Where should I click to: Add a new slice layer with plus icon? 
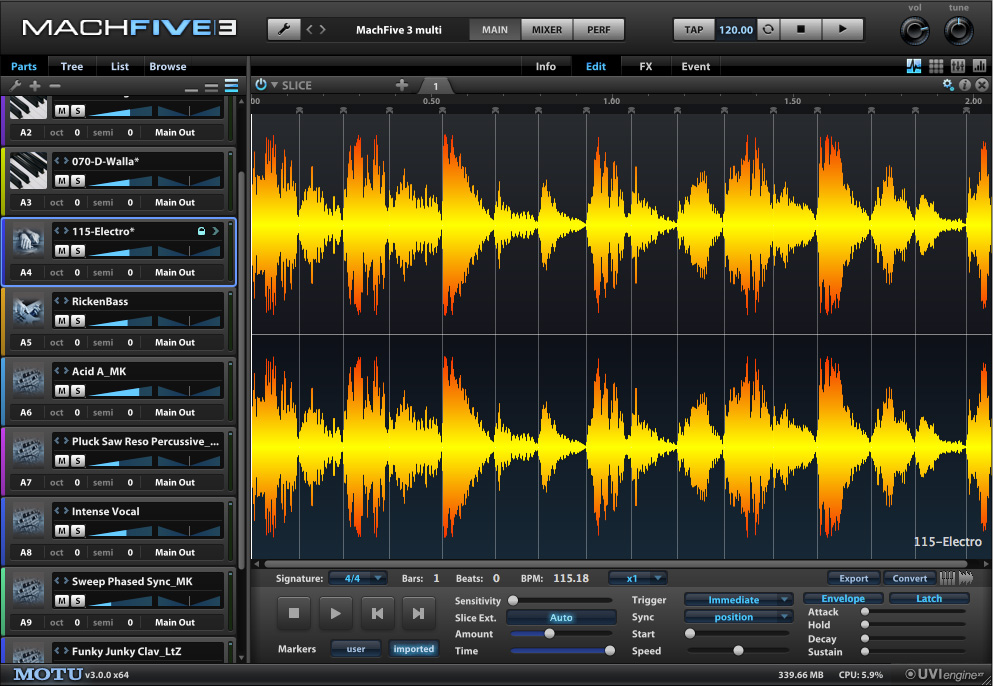pyautogui.click(x=402, y=85)
